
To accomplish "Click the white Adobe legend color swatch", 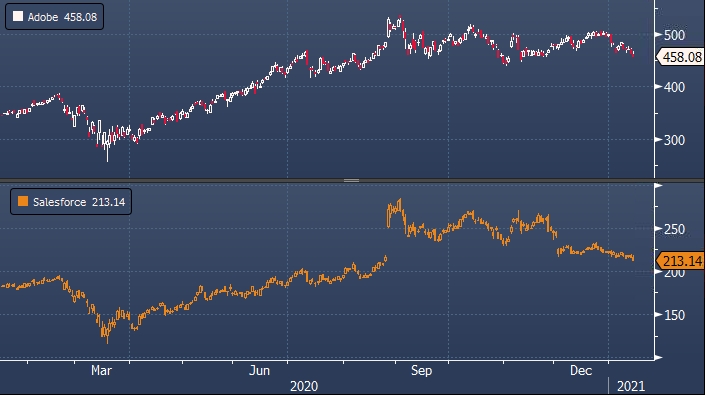I will (18, 17).
